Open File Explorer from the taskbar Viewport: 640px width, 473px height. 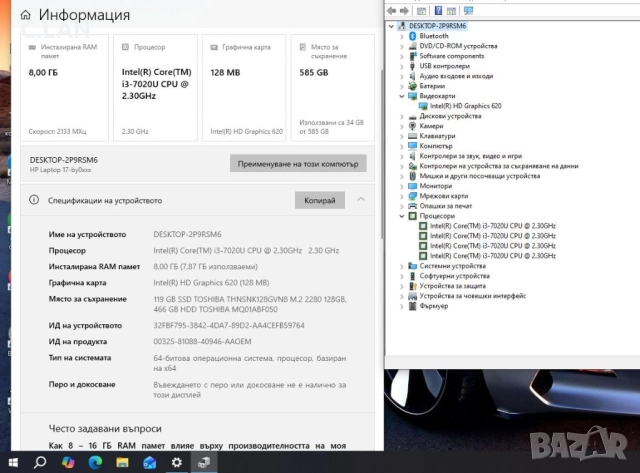[122, 462]
